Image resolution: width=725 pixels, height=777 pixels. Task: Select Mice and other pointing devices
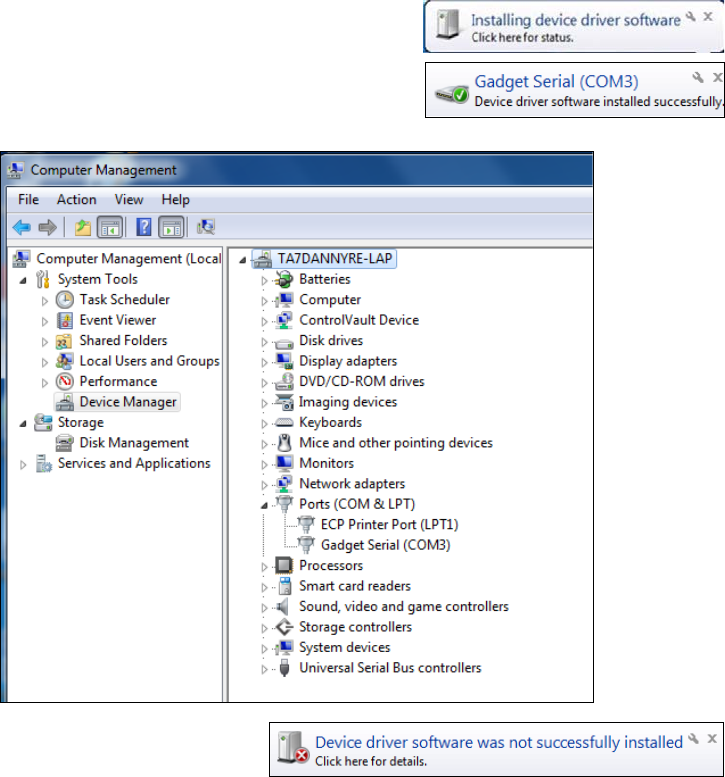coord(396,443)
